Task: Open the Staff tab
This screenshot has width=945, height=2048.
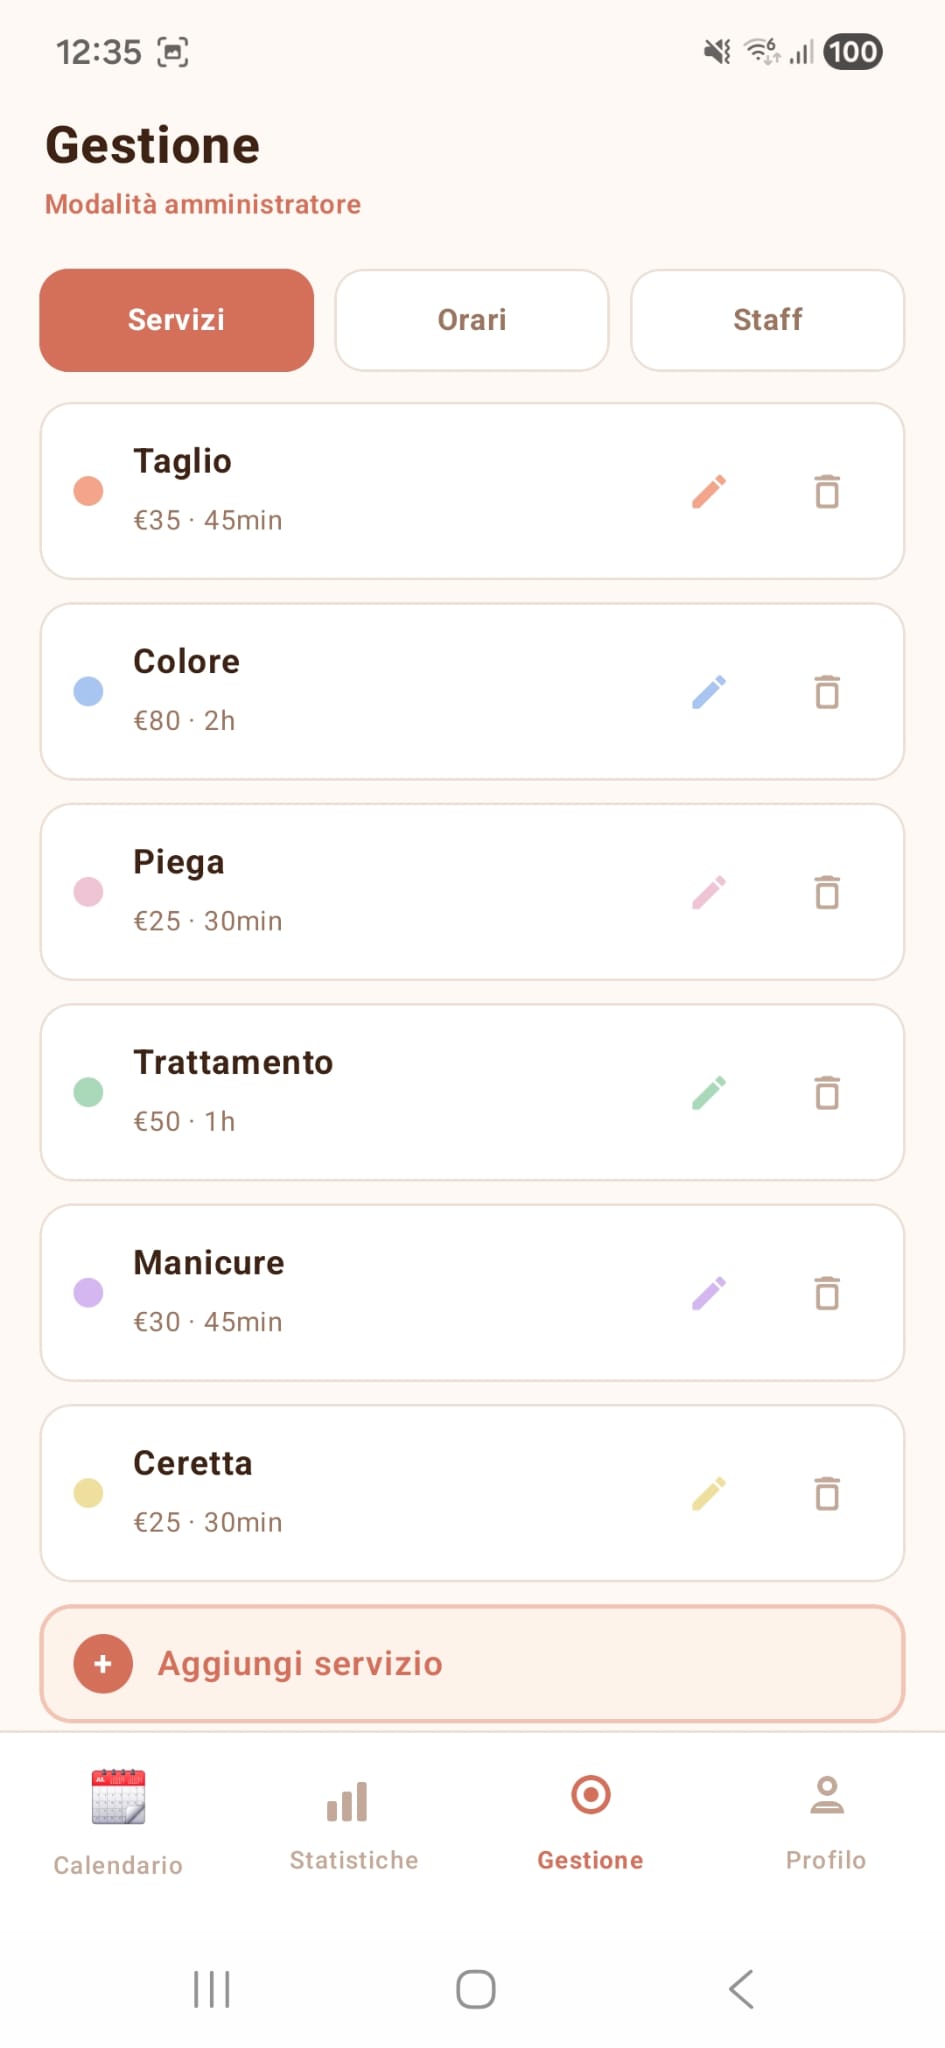Action: tap(767, 320)
